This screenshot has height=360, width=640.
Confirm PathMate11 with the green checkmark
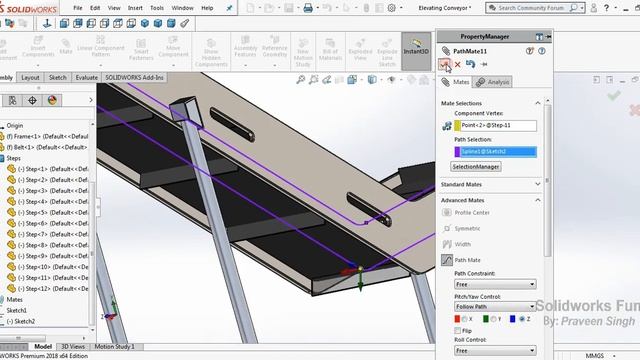point(444,64)
